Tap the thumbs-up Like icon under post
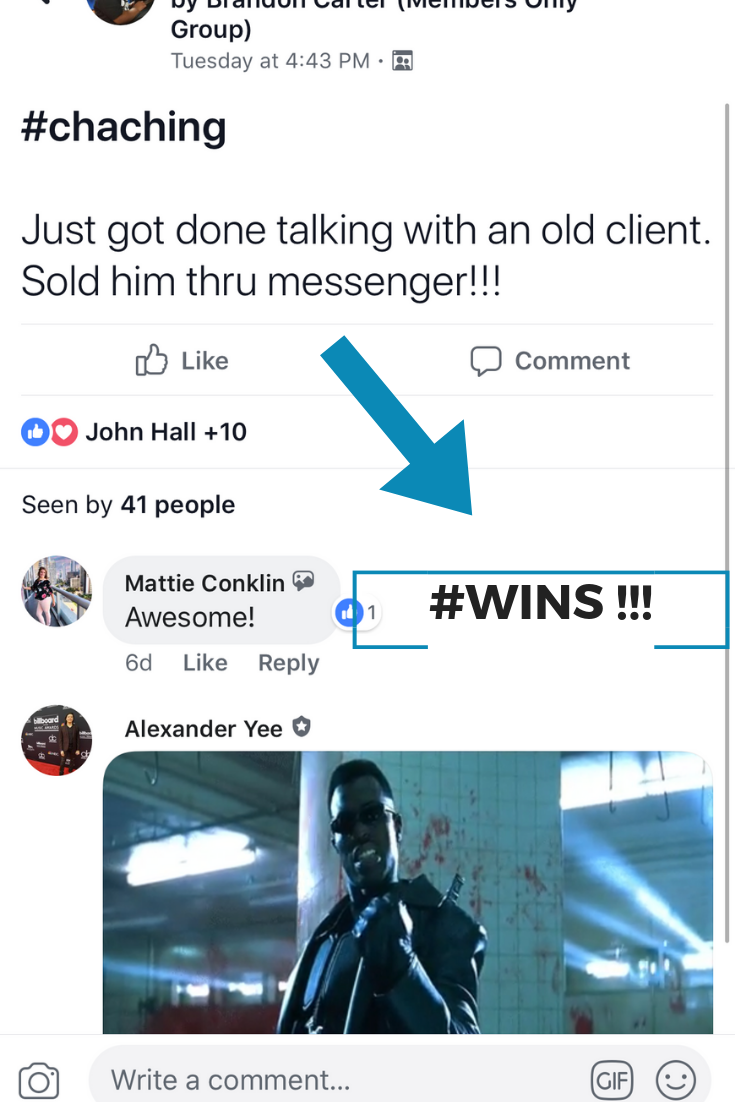This screenshot has width=735, height=1102. click(152, 360)
